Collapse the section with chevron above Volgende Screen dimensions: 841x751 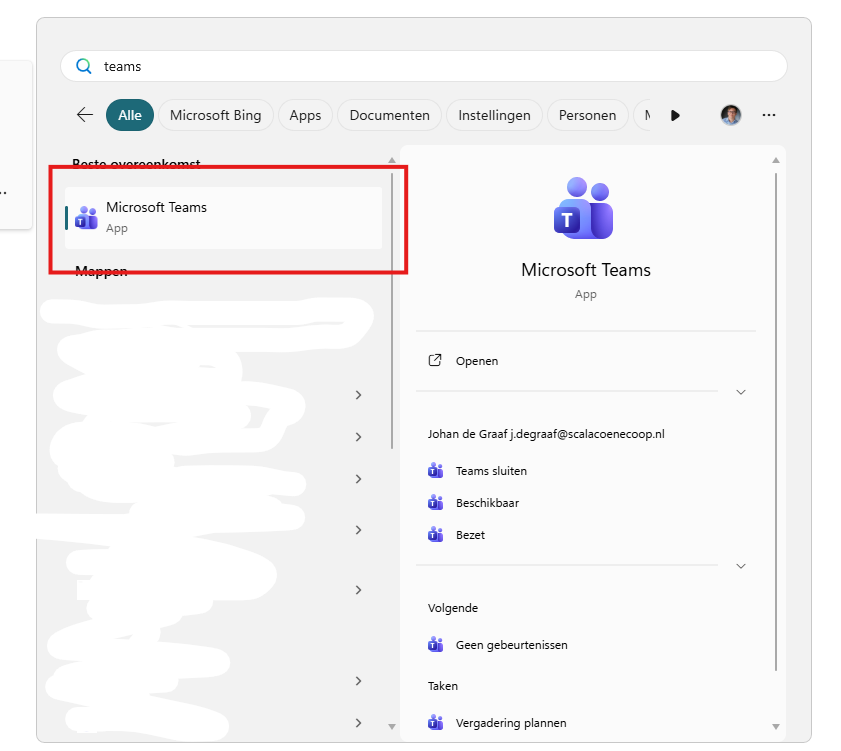coord(741,566)
